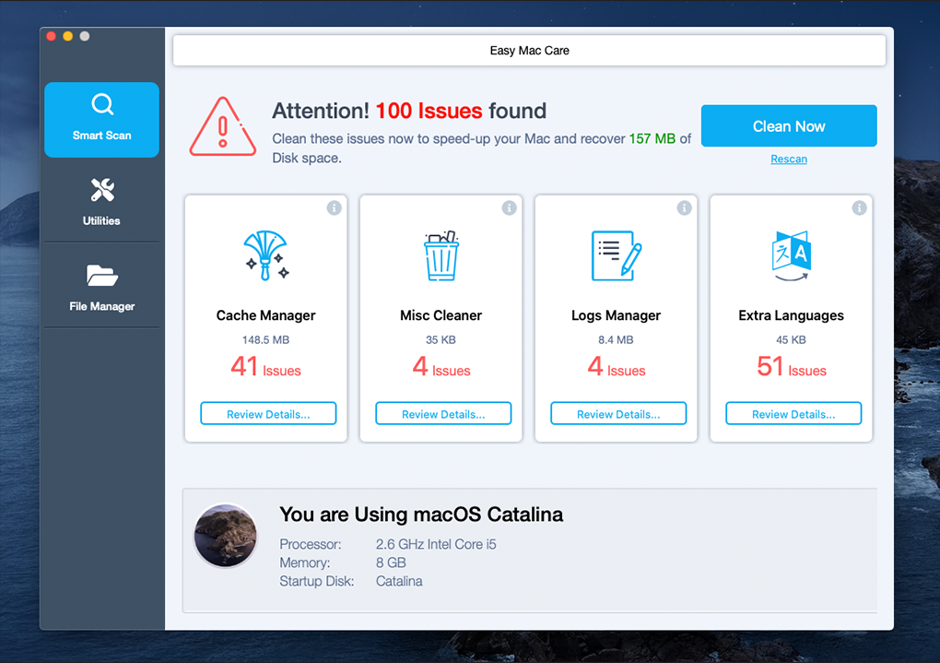This screenshot has width=940, height=663.
Task: Click the macOS Catalina round thumbnail
Action: [225, 535]
